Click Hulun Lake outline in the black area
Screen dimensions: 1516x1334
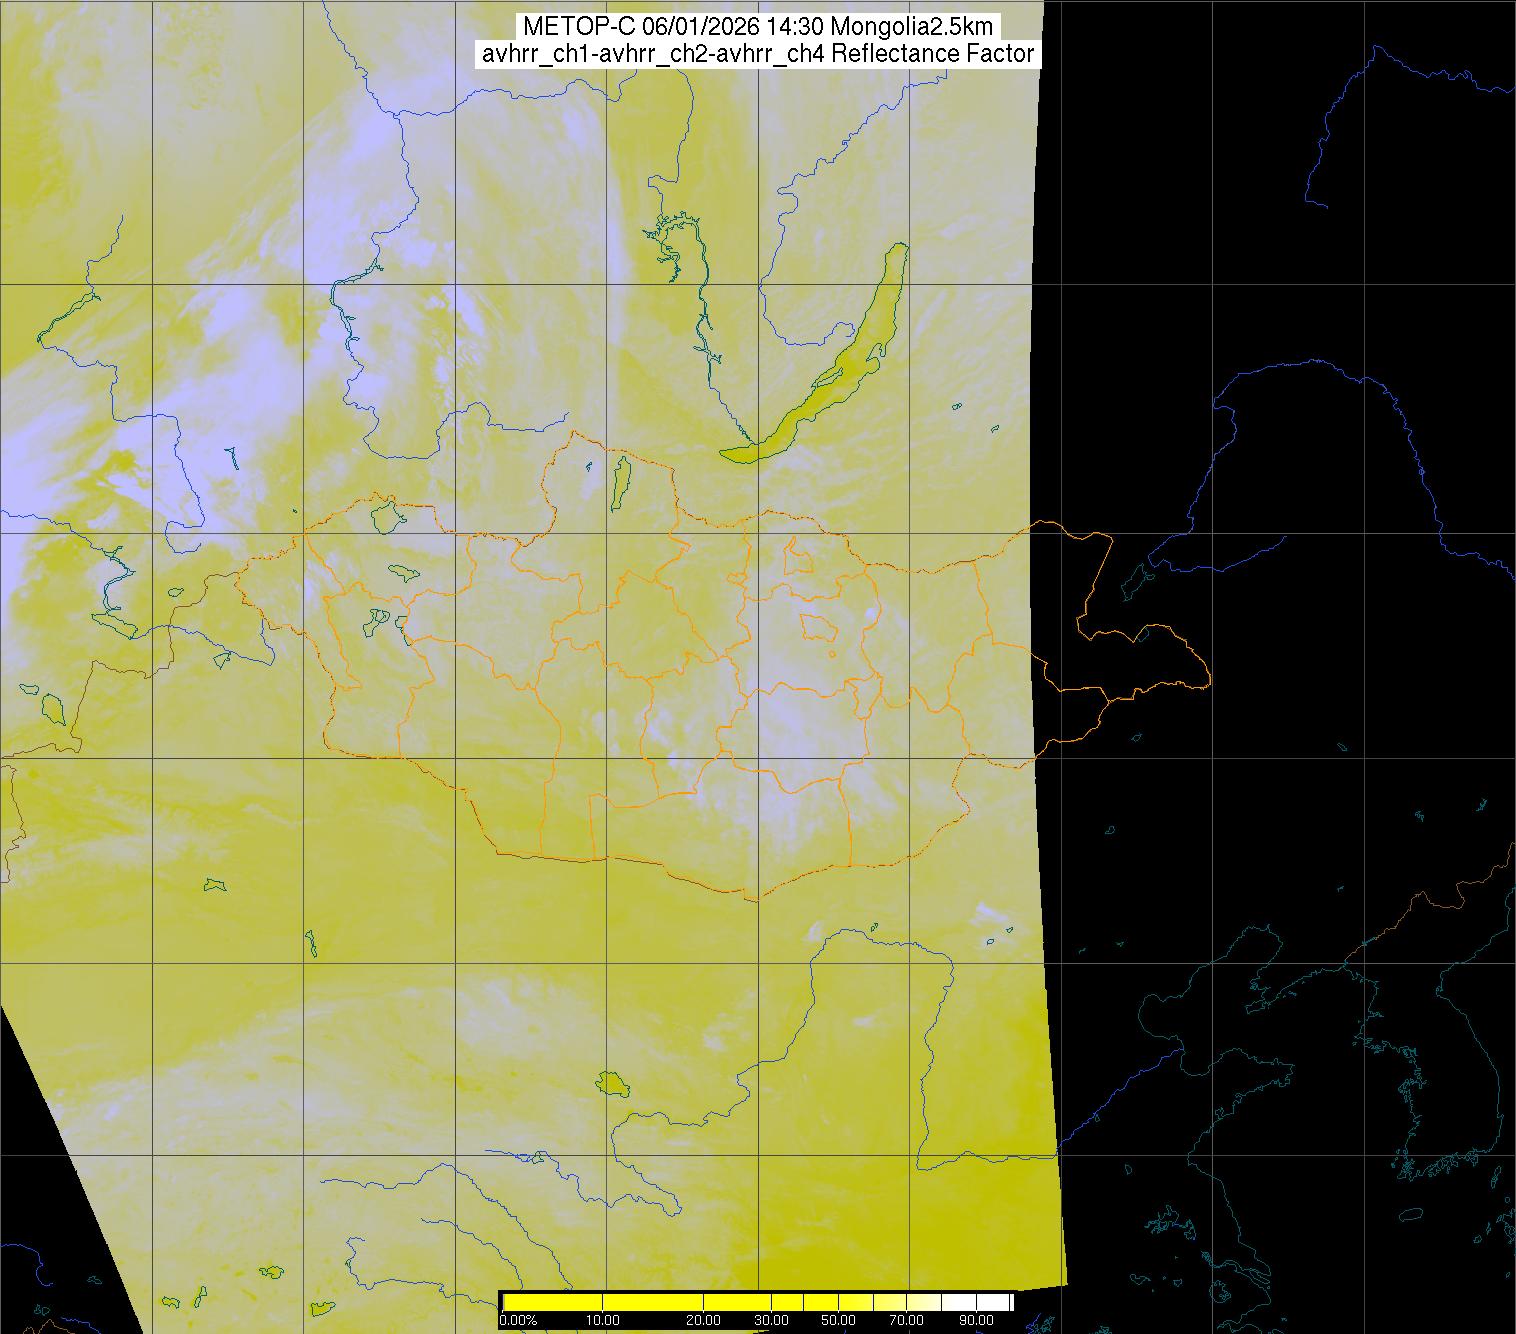coord(1137,577)
